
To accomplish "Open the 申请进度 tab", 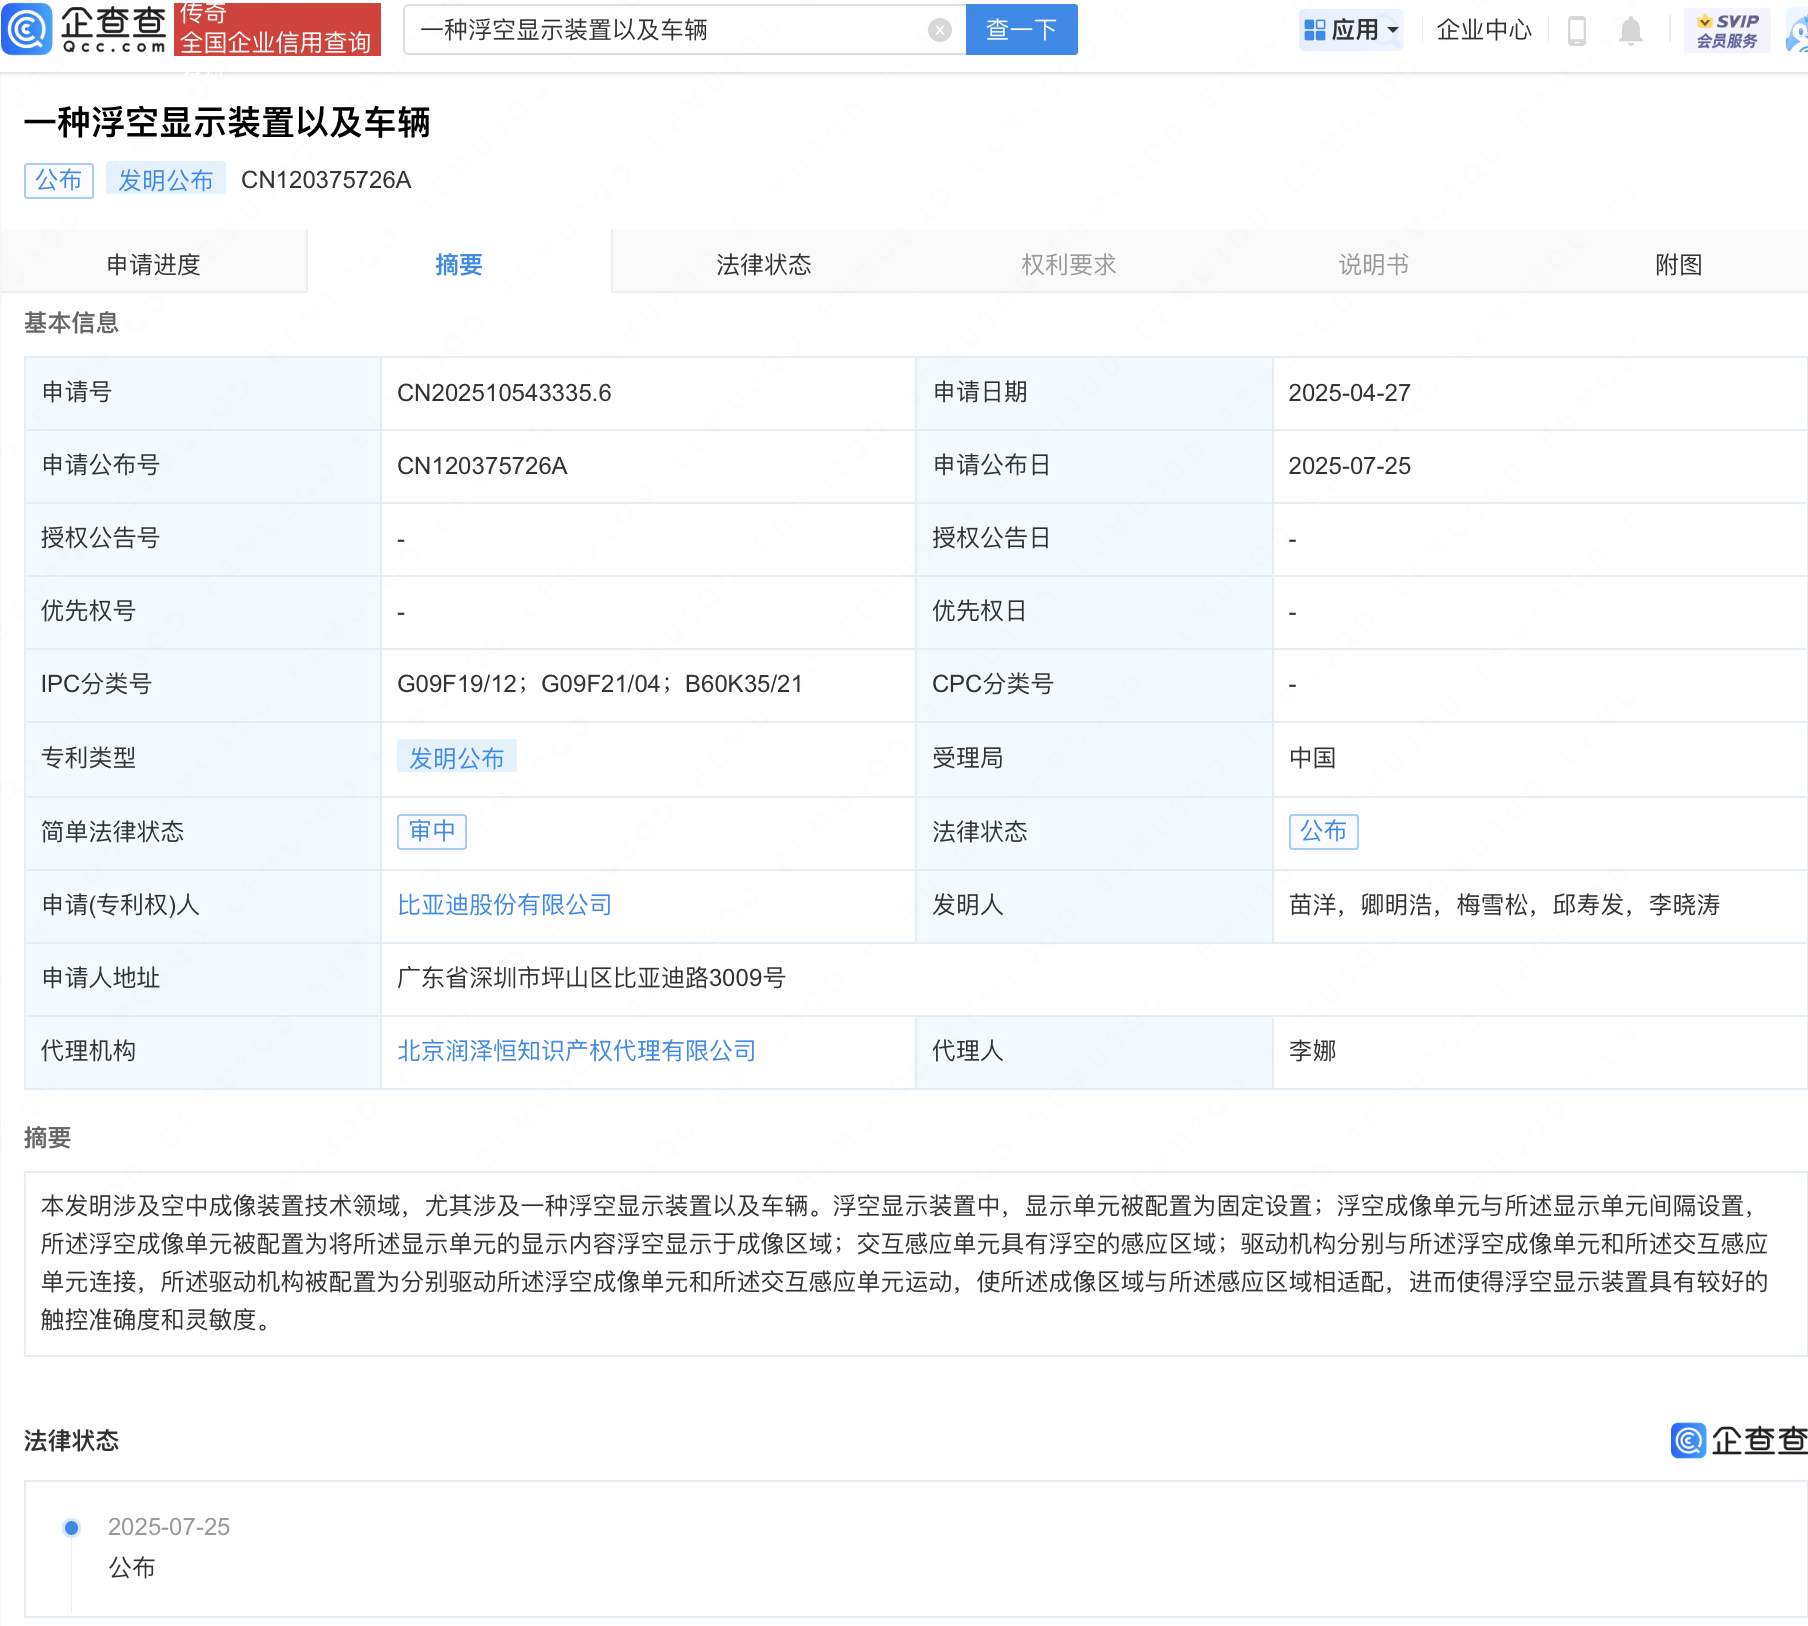I will pyautogui.click(x=153, y=263).
